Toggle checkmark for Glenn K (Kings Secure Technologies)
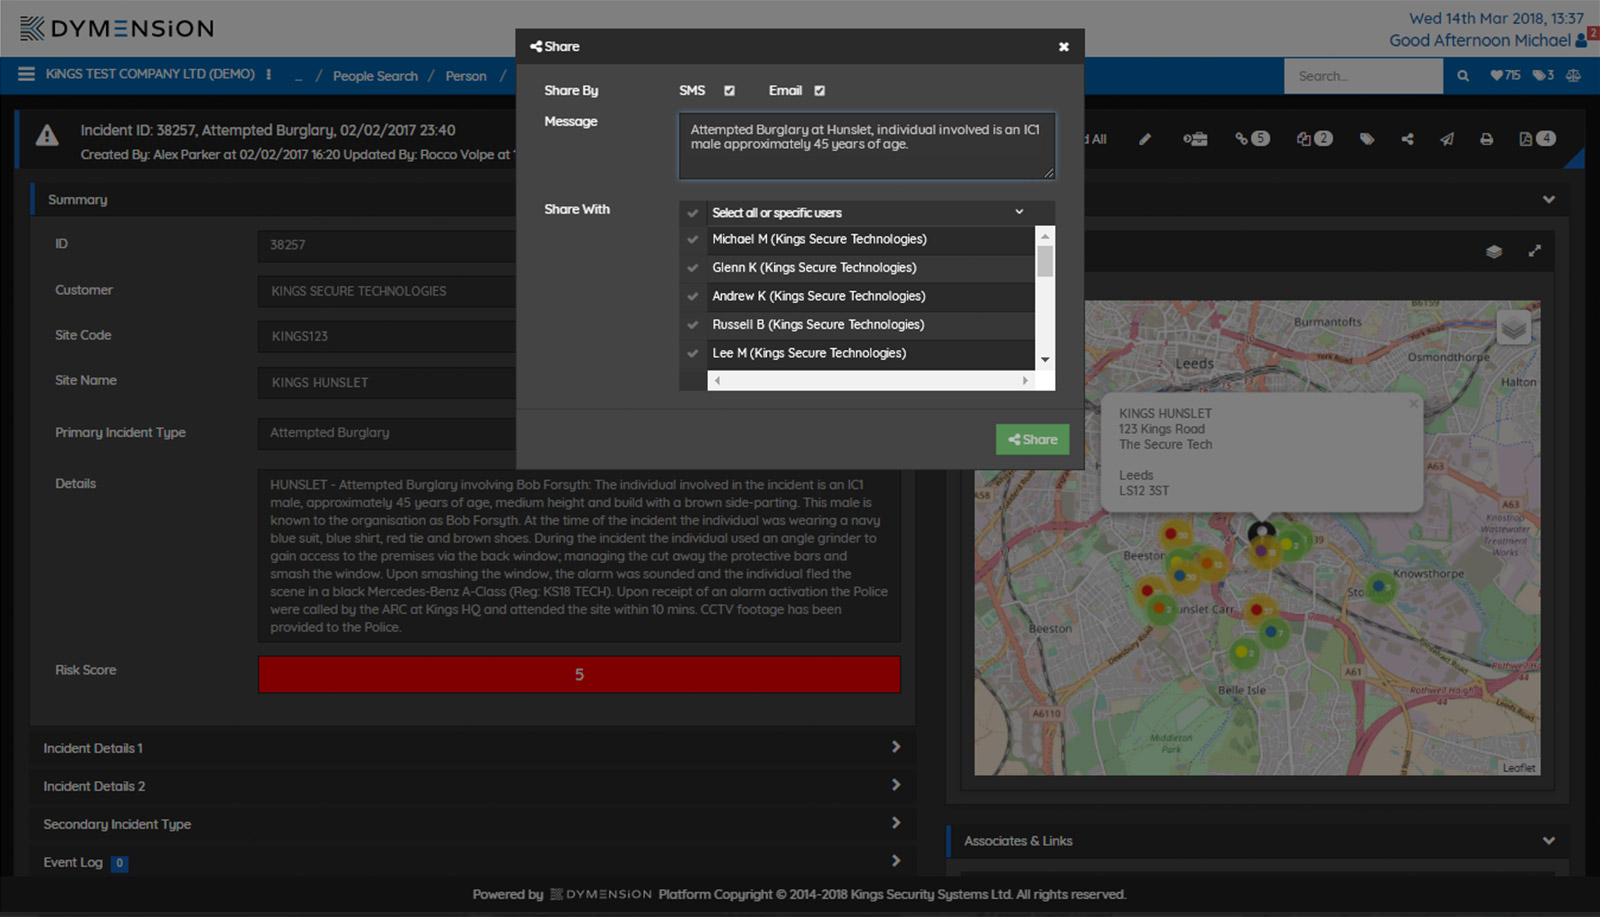 [692, 268]
